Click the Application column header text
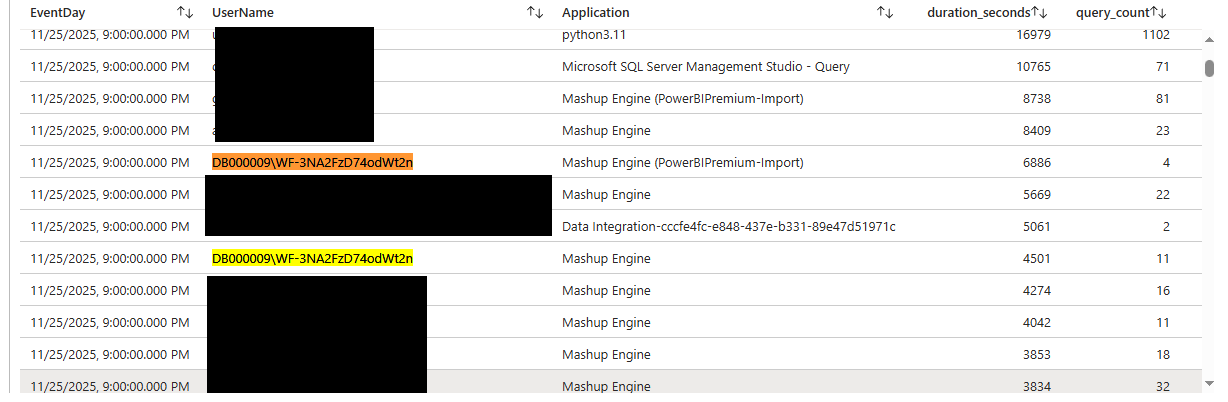This screenshot has width=1228, height=402. [596, 13]
